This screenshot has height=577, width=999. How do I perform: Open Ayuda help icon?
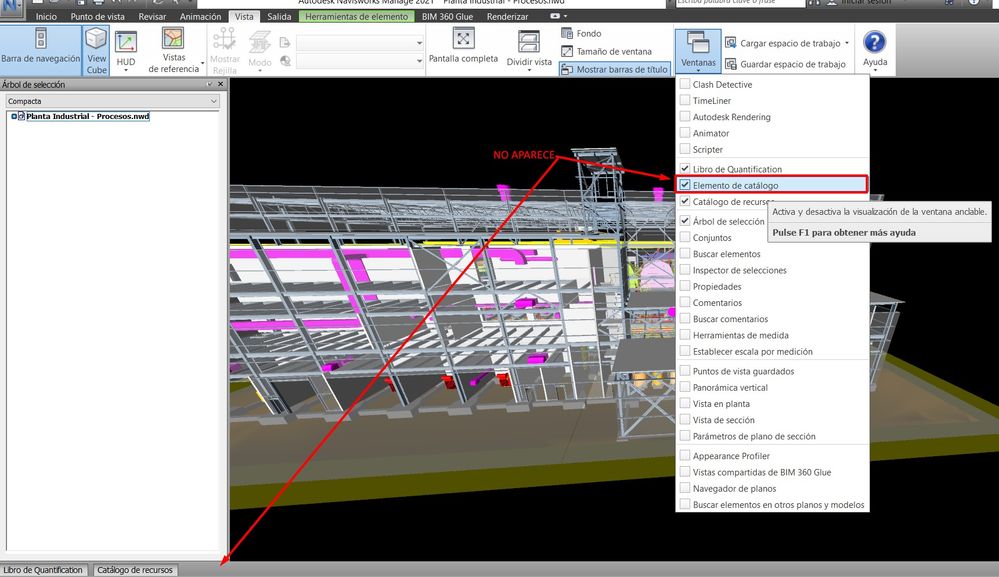point(874,42)
